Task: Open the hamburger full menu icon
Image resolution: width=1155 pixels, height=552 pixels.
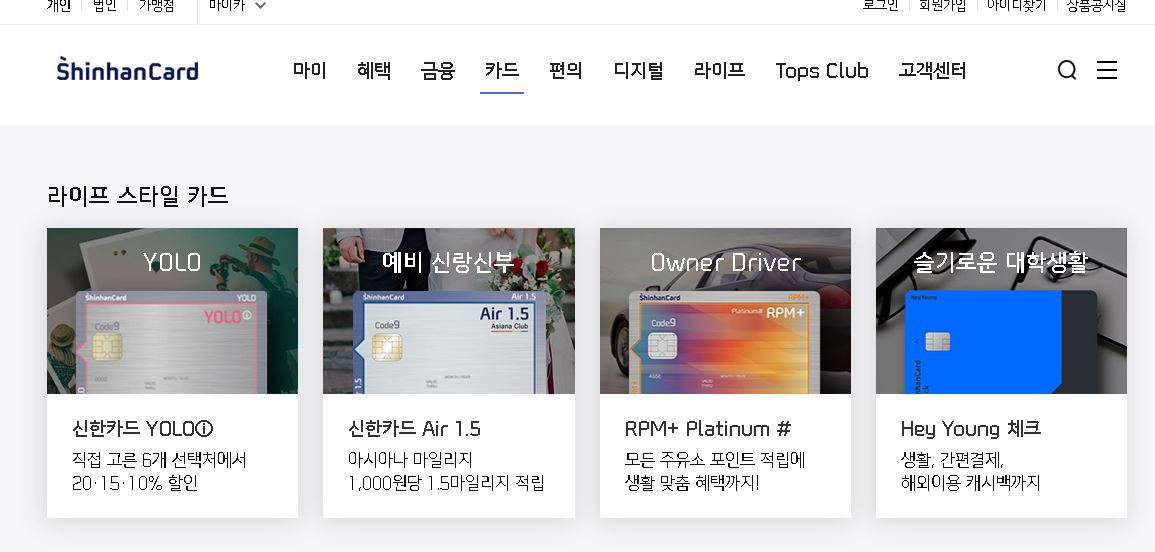Action: [x=1106, y=70]
